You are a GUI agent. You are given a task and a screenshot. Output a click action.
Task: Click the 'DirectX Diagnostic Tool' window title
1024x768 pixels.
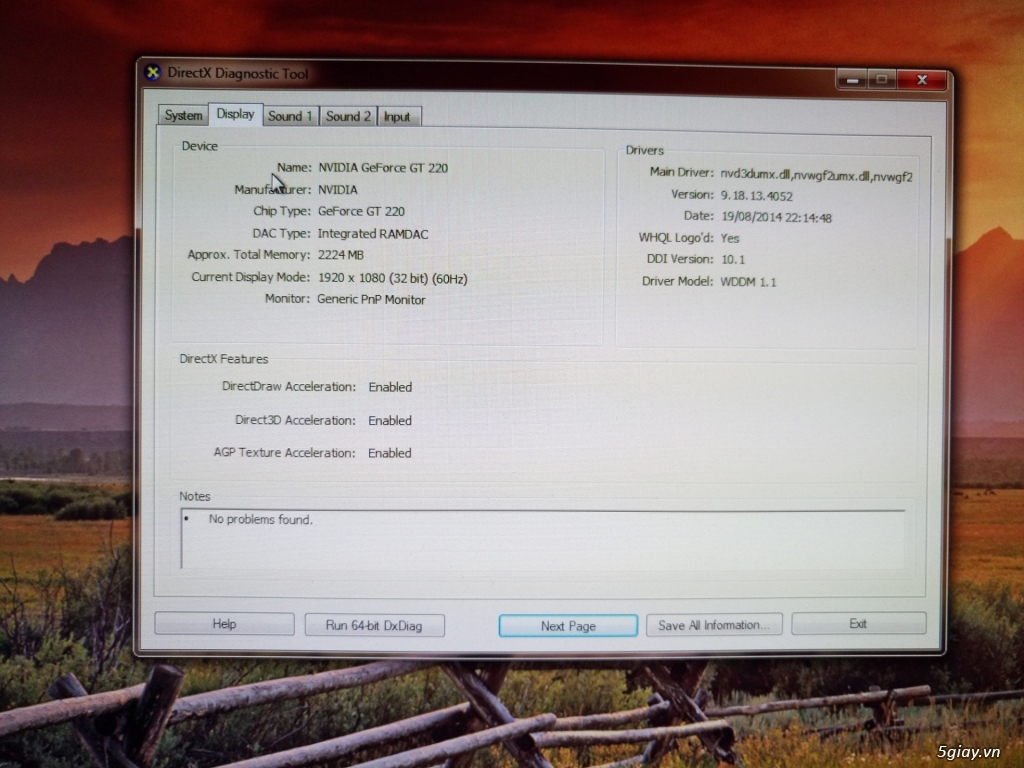point(238,73)
